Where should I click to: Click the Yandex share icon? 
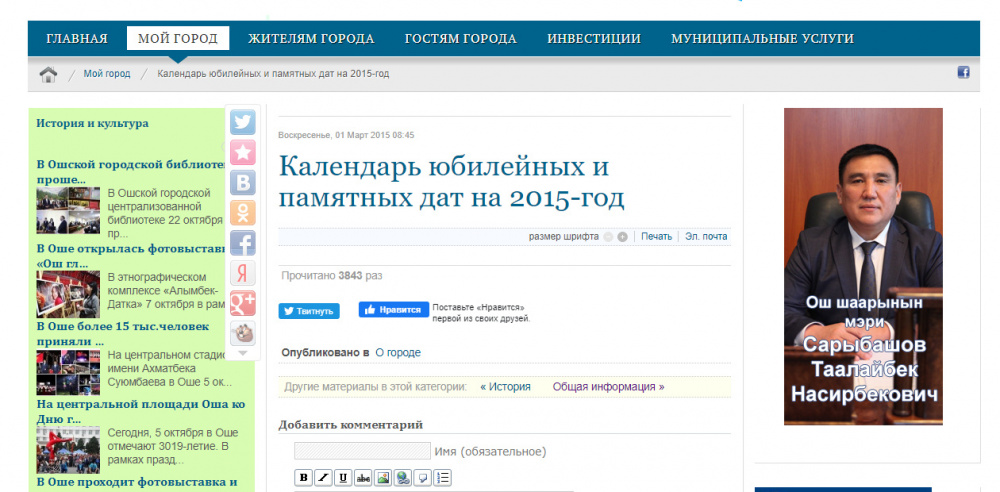pyautogui.click(x=243, y=273)
